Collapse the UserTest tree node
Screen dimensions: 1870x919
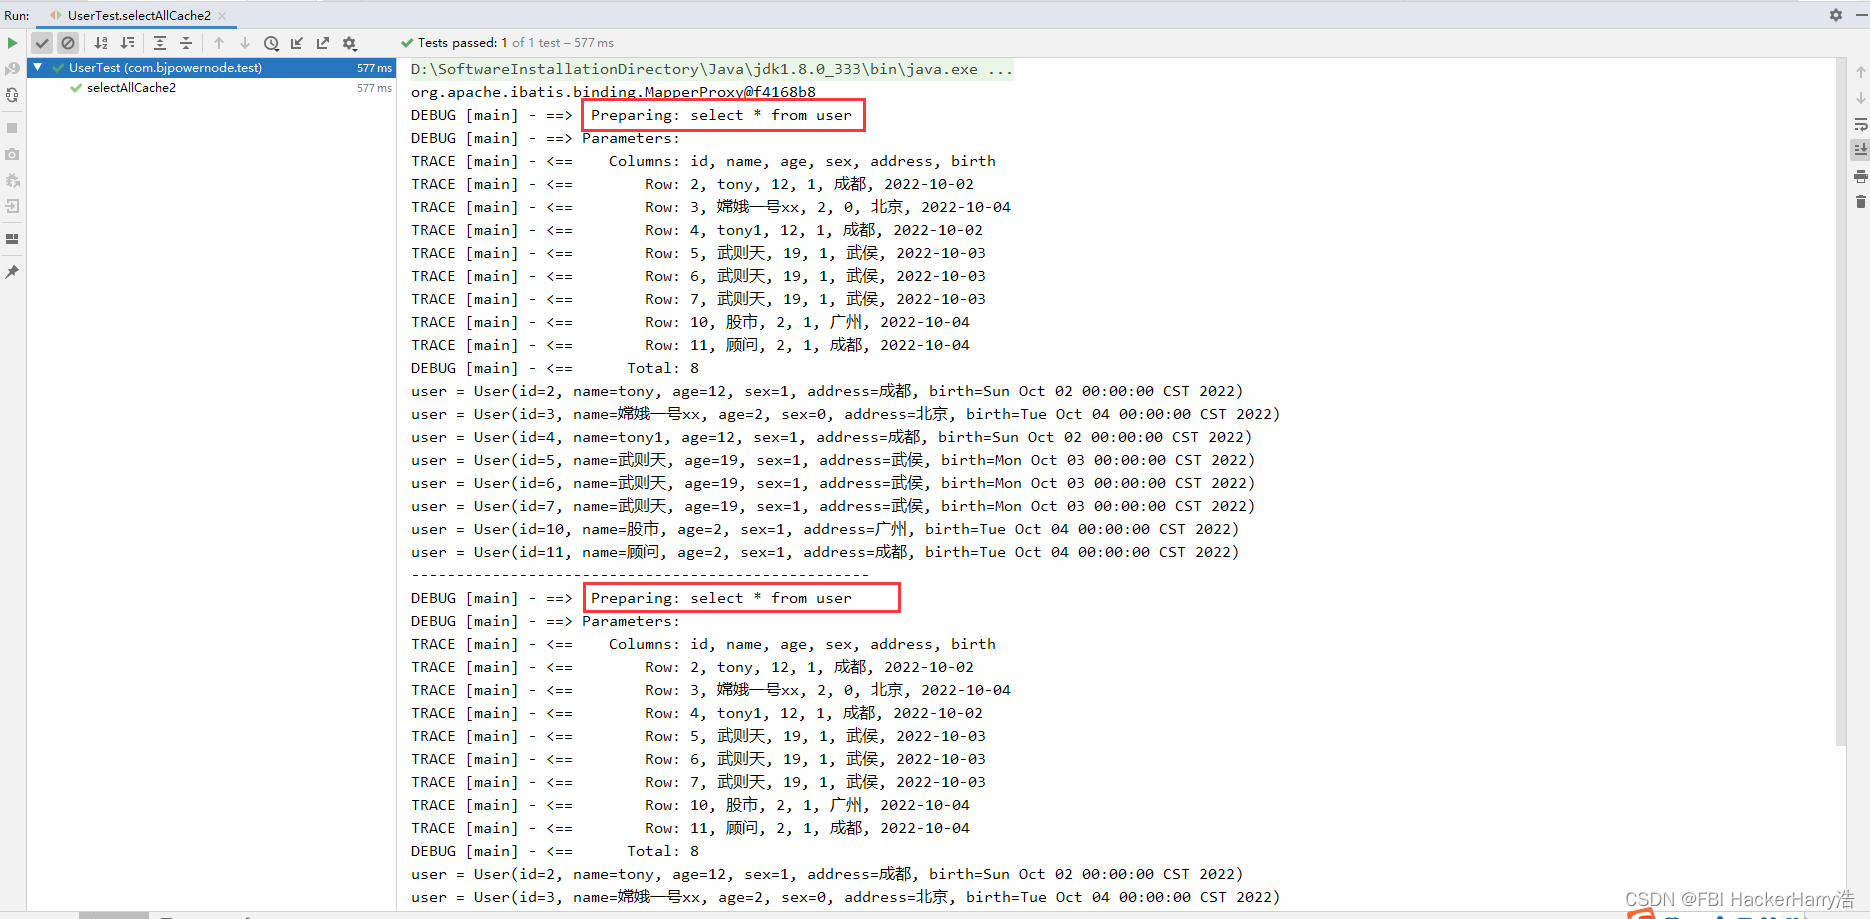(37, 67)
